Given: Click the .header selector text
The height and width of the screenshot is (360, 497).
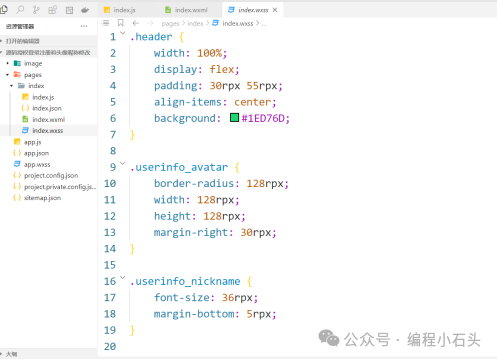Looking at the screenshot, I should click(151, 37).
